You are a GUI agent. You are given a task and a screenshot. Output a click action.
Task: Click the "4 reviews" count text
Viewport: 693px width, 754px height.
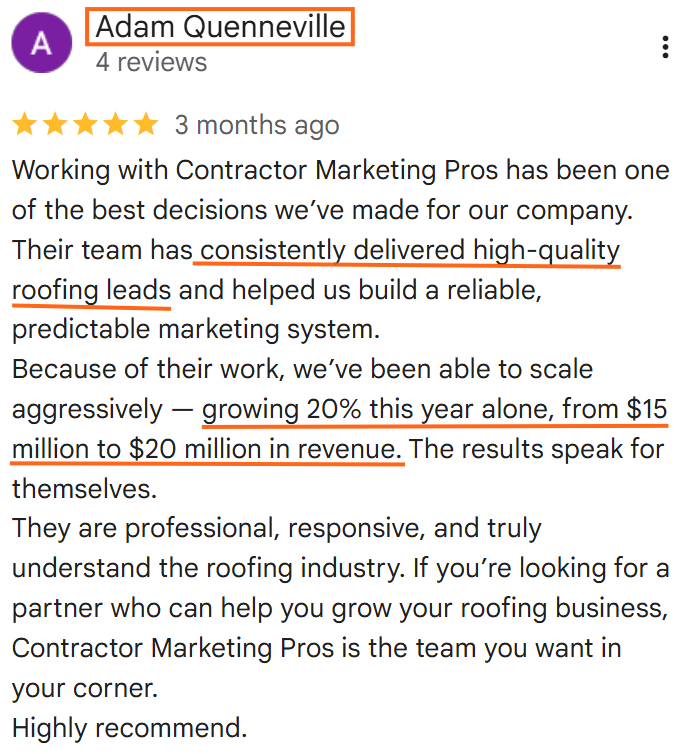(151, 62)
